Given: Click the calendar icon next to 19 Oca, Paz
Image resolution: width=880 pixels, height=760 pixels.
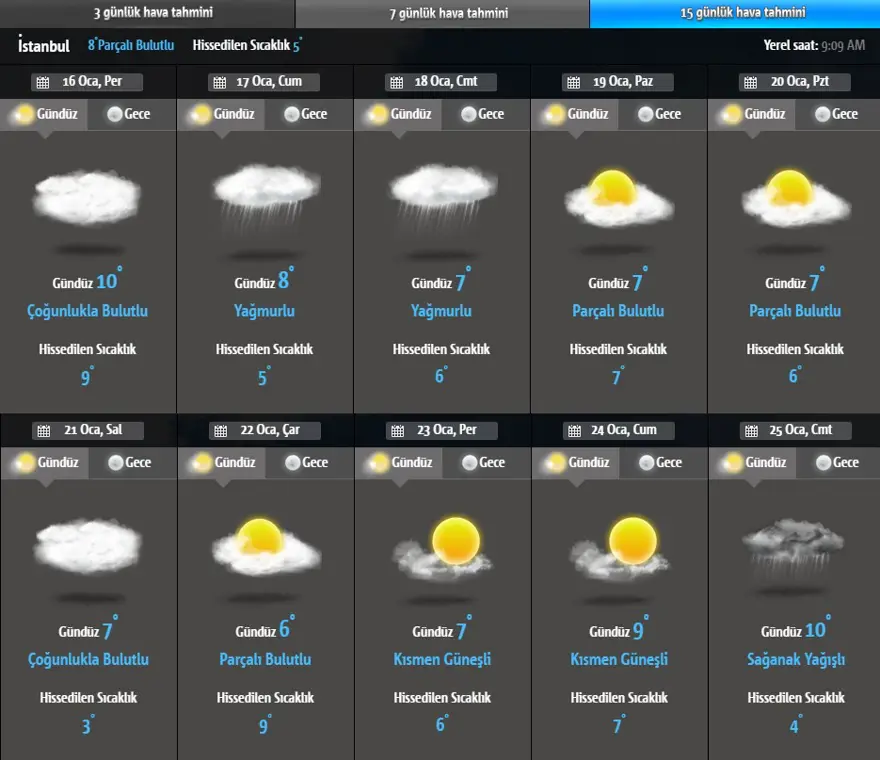Looking at the screenshot, I should click(x=573, y=82).
